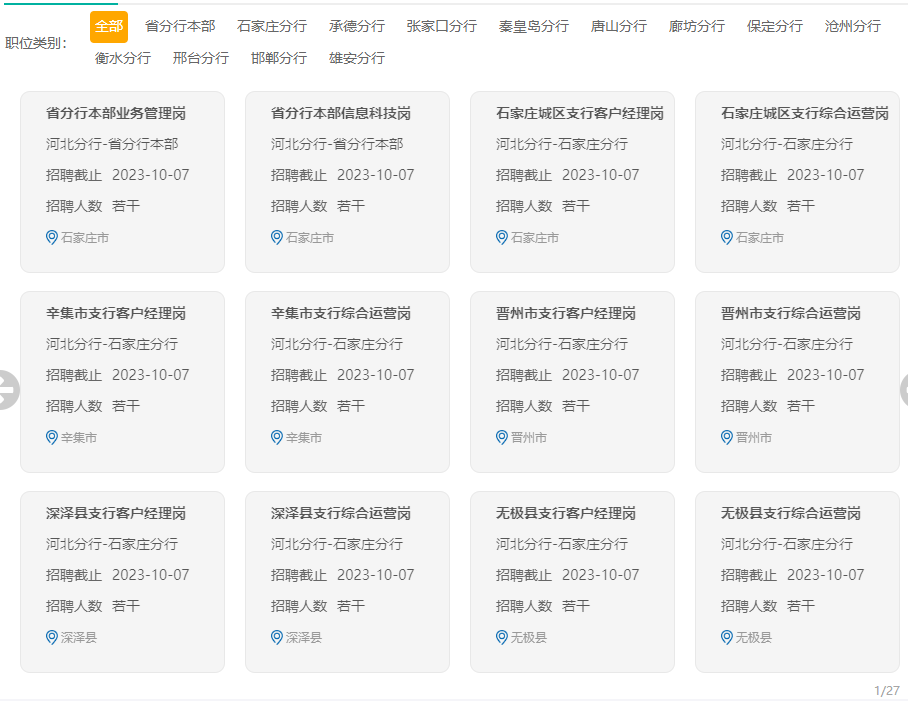Screen dimensions: 908x701
Task: Click 辛集市 location in 辛集市支行客户经理岗 card
Action: click(x=79, y=438)
